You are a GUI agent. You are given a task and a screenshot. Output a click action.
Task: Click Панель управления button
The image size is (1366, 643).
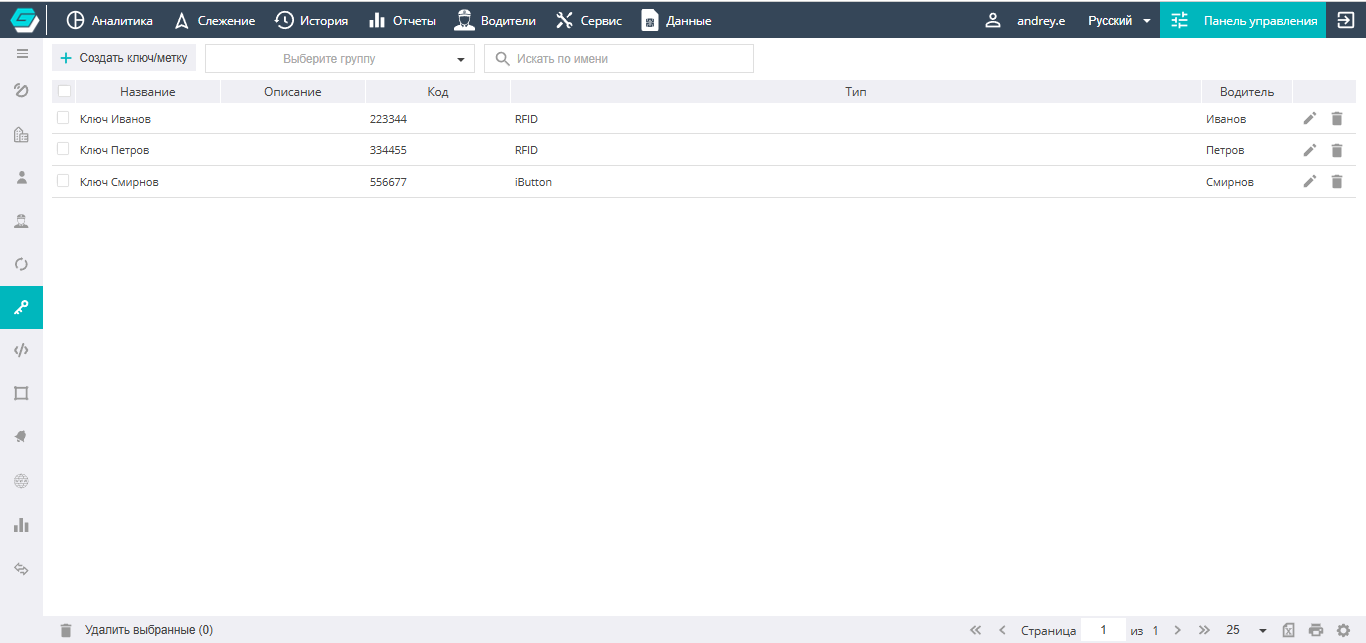pyautogui.click(x=1243, y=20)
